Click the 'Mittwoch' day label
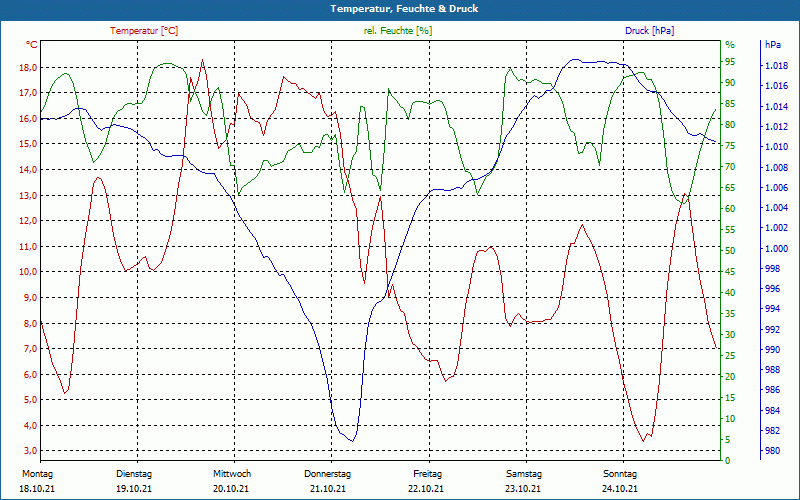The image size is (800, 500). point(232,474)
